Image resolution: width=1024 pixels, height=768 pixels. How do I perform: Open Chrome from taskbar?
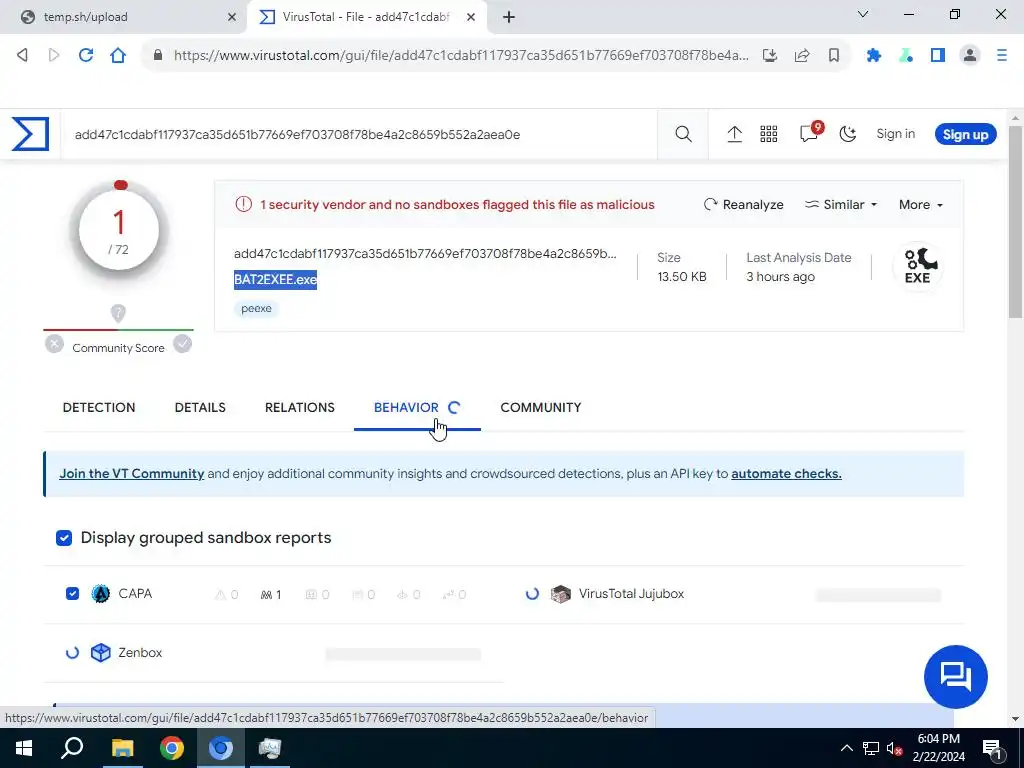(172, 748)
